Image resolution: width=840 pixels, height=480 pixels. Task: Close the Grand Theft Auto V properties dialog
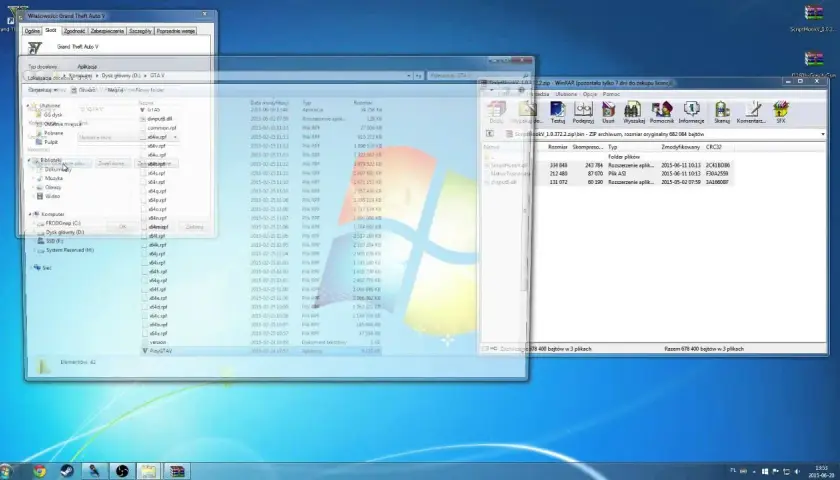tap(204, 14)
